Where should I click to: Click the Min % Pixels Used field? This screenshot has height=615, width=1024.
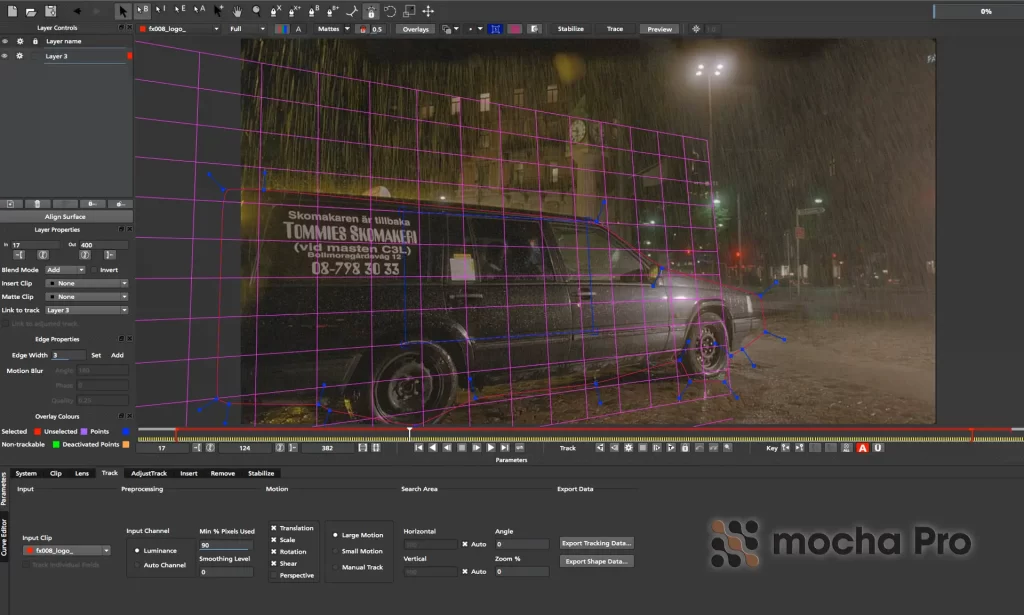(225, 545)
